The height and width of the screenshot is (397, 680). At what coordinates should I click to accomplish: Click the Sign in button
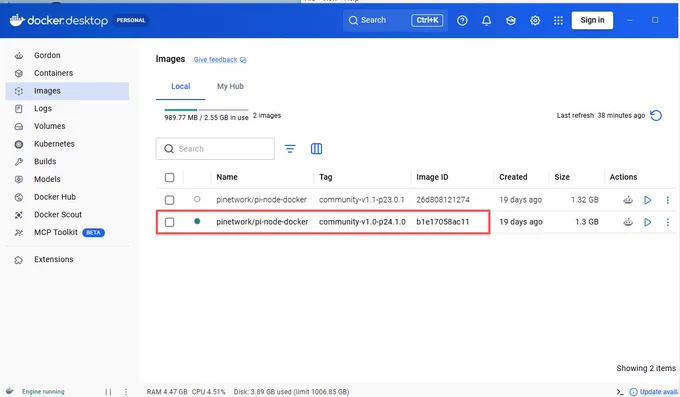(592, 20)
